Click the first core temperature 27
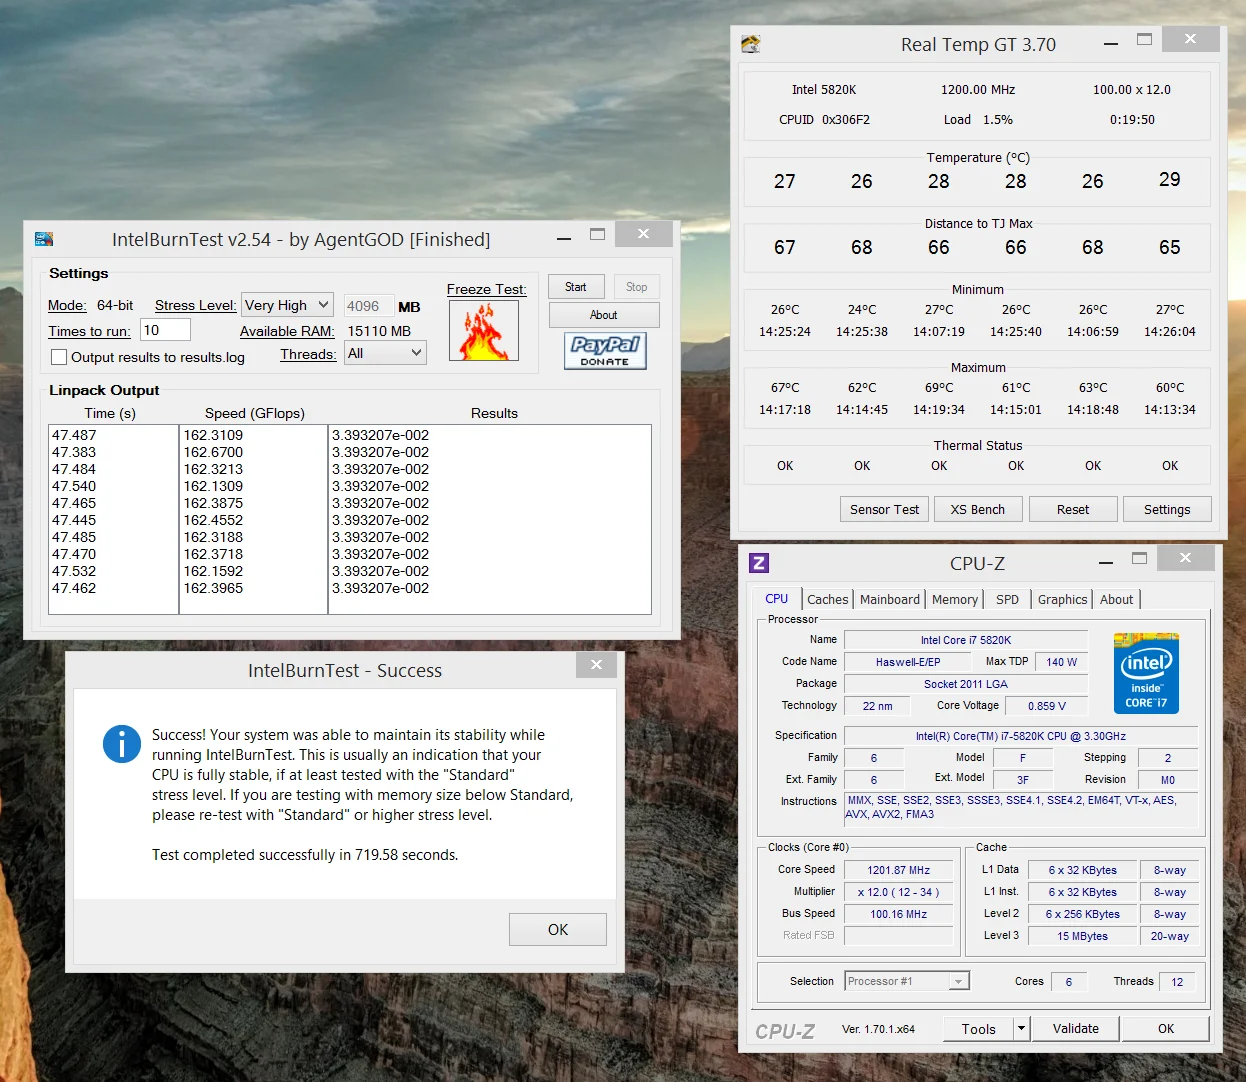The image size is (1246, 1082). click(785, 181)
